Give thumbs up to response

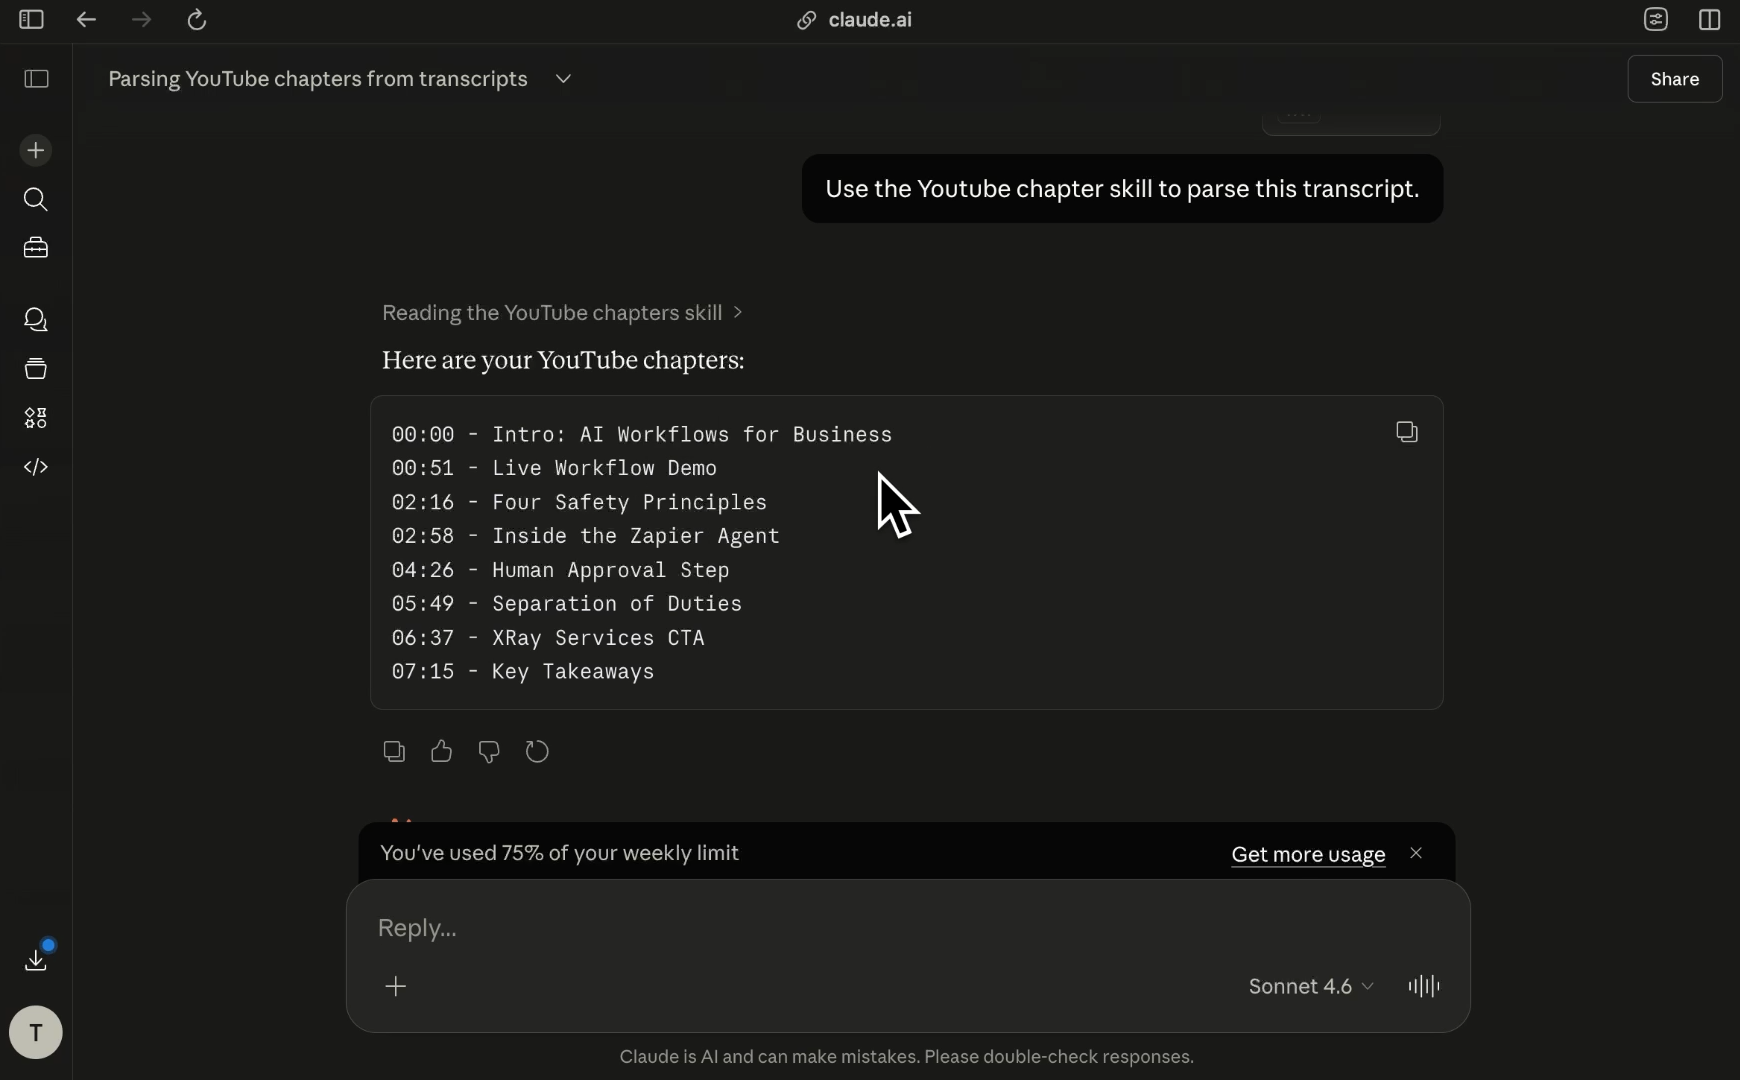[x=441, y=752]
